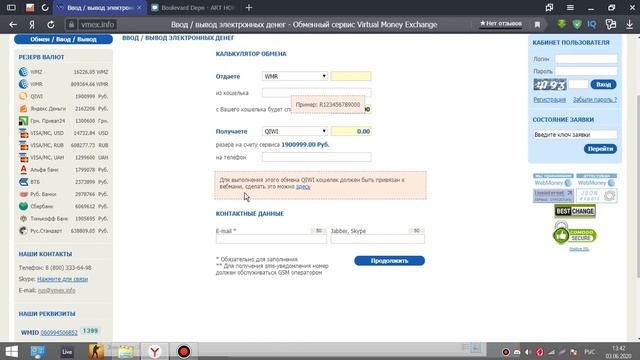Click the Тинькофф Банк reserve icon
The image size is (640, 360).
(x=23, y=218)
